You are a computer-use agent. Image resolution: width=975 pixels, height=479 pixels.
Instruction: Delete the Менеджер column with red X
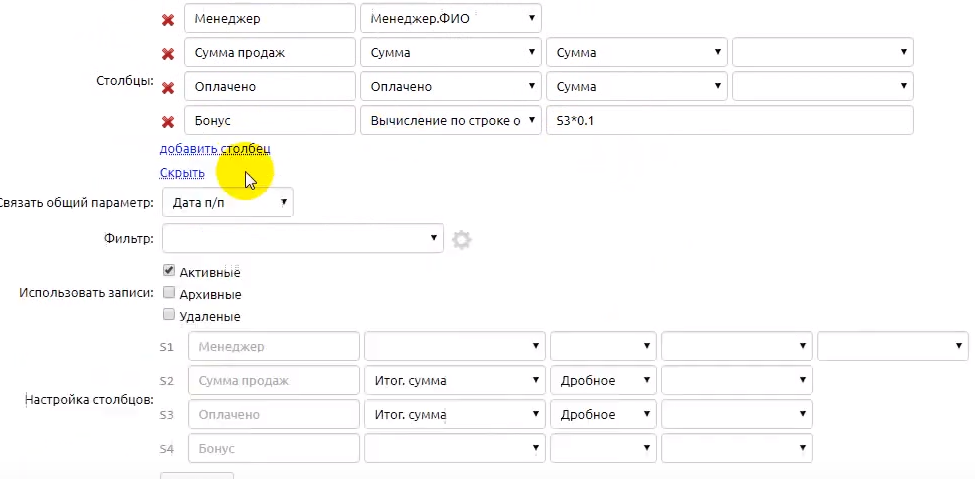[x=168, y=19]
